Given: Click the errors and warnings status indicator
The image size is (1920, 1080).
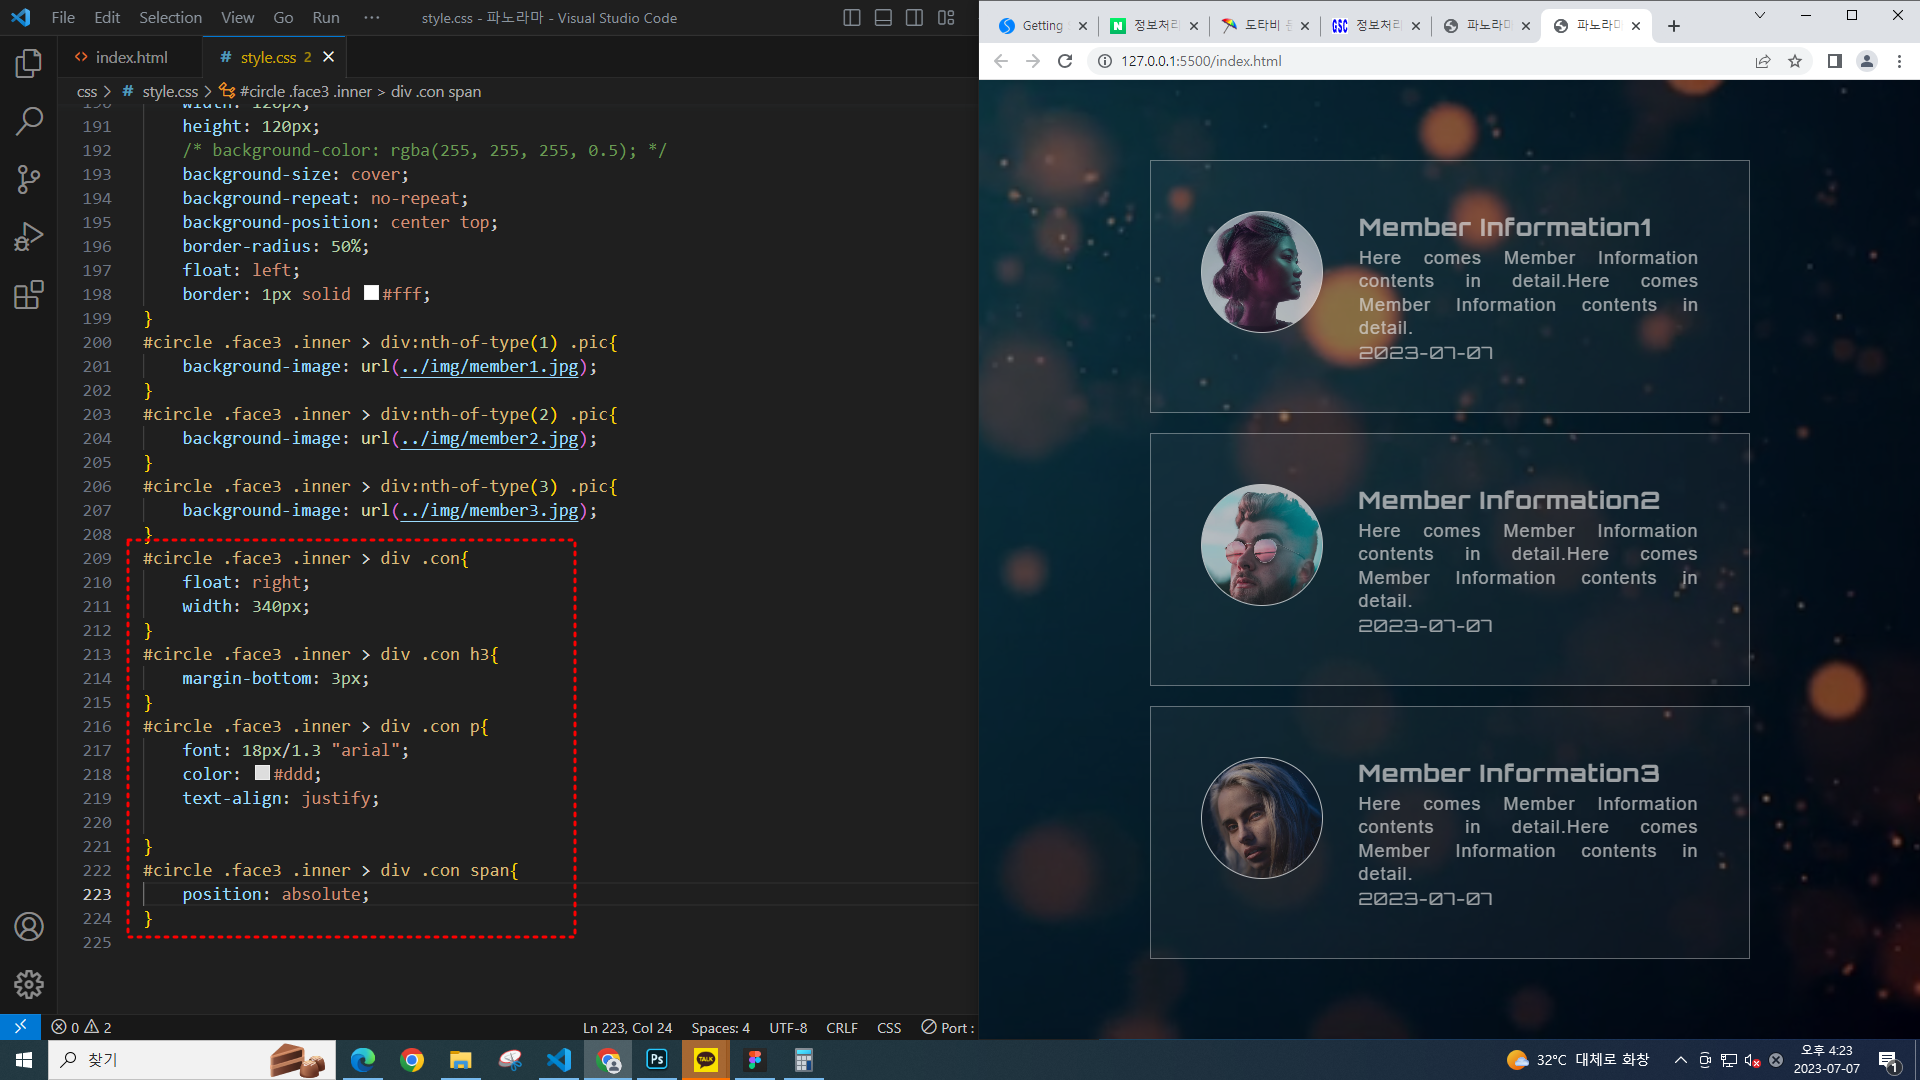Looking at the screenshot, I should 82,1027.
